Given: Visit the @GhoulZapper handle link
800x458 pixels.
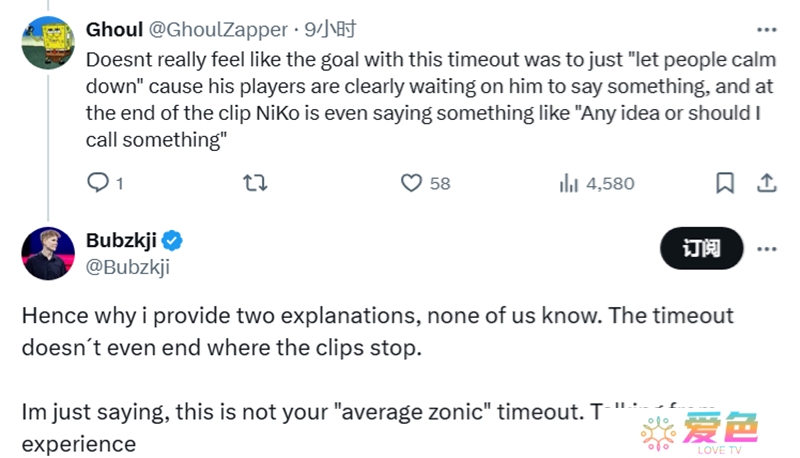Looking at the screenshot, I should [218, 30].
